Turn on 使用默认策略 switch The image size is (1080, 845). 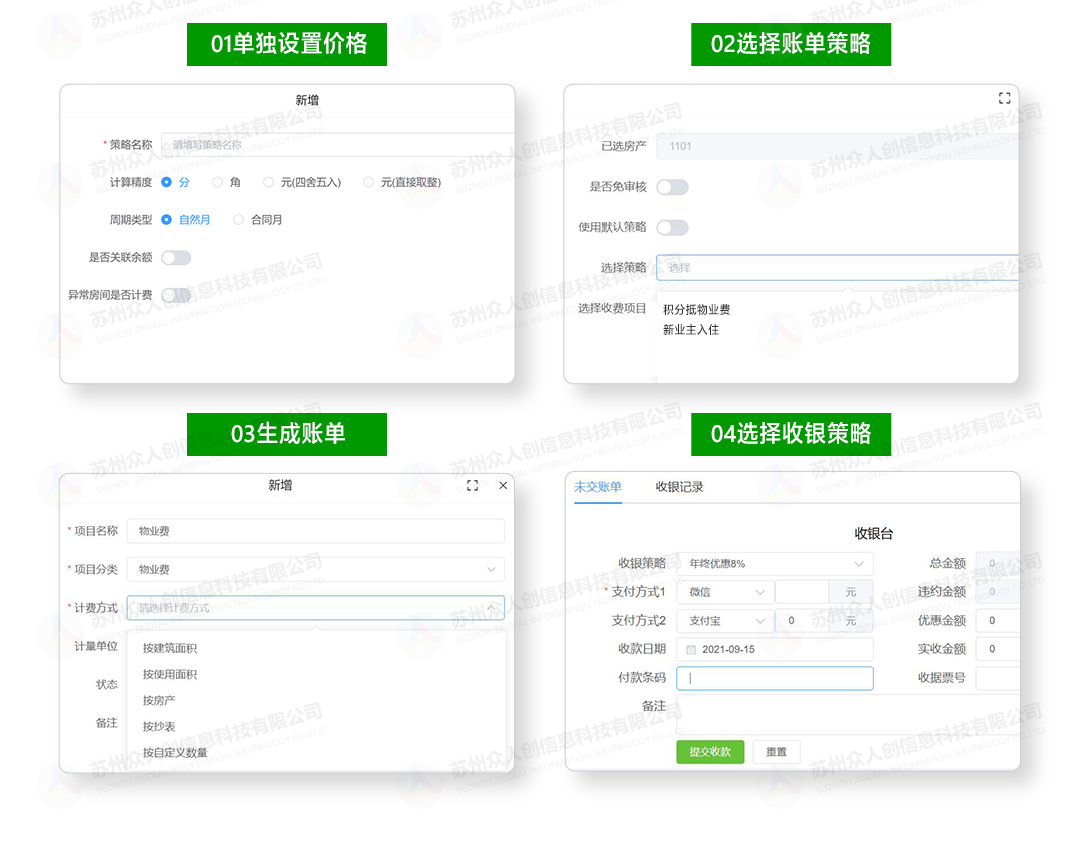672,227
